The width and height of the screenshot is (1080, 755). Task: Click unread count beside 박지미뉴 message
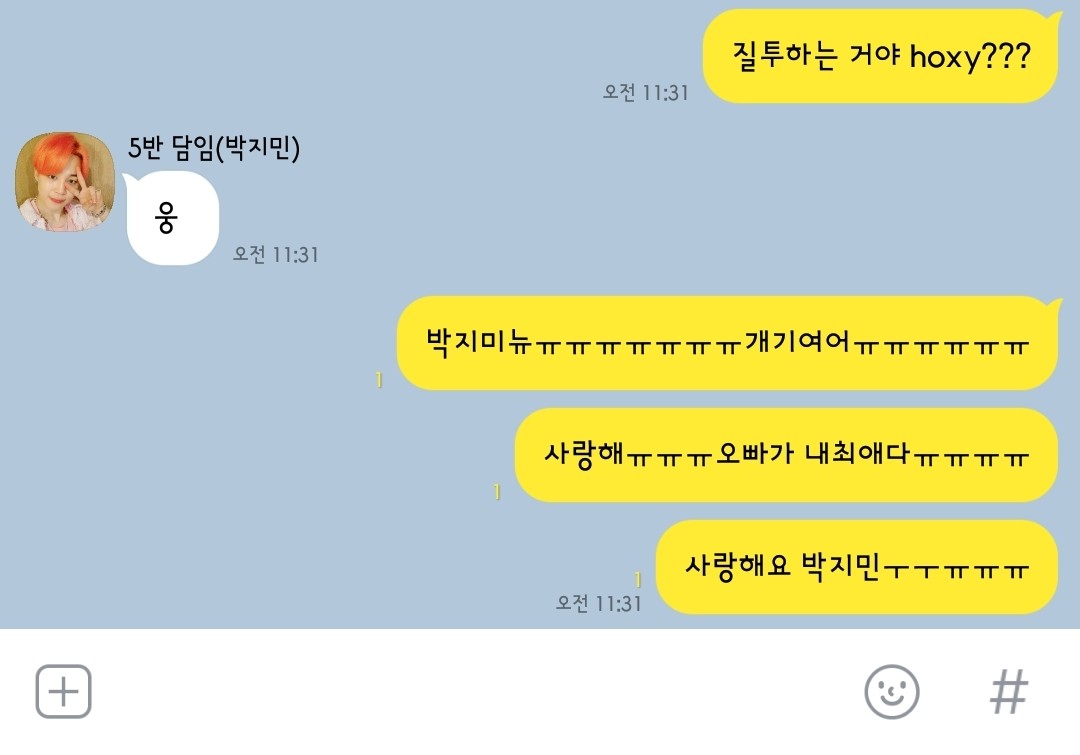379,380
